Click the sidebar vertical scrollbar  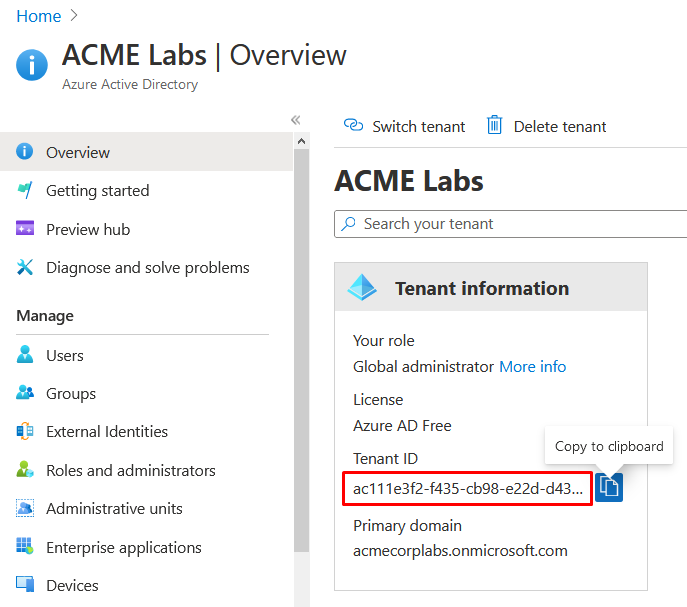click(301, 350)
